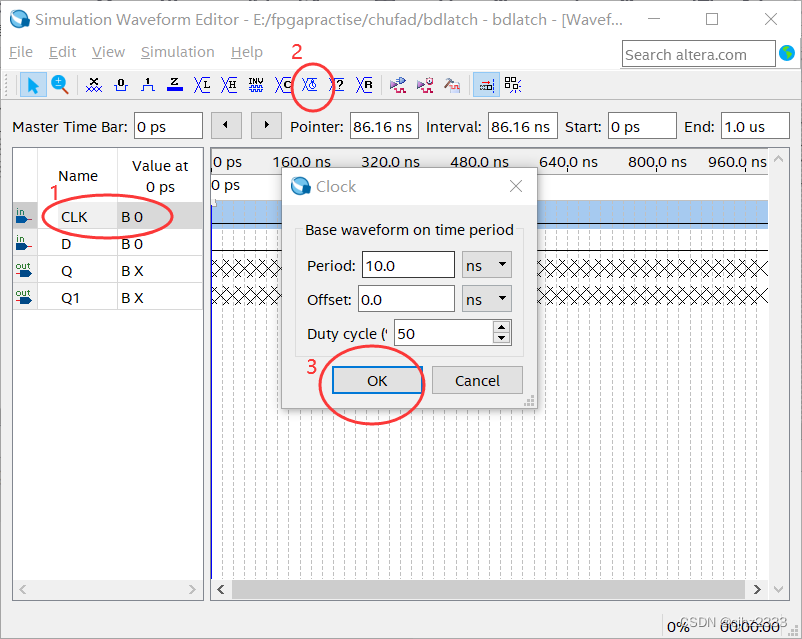Click the Start time field
The width and height of the screenshot is (802, 639).
[x=642, y=126]
